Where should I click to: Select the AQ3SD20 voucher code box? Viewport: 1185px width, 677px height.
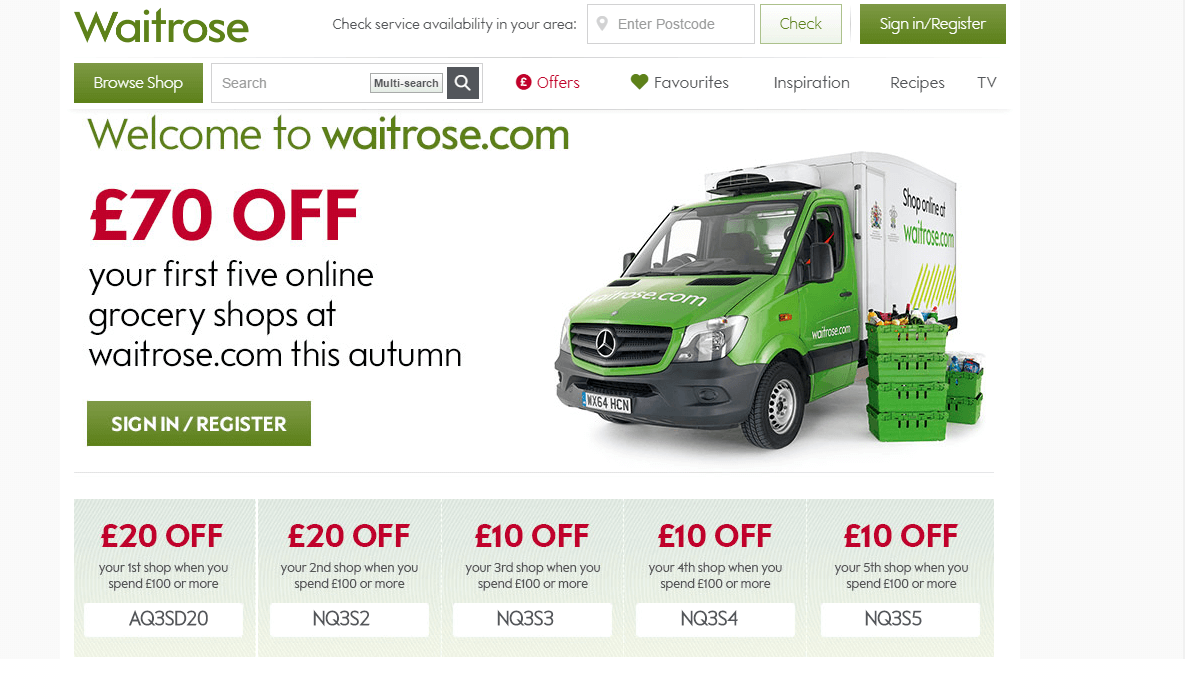(163, 619)
